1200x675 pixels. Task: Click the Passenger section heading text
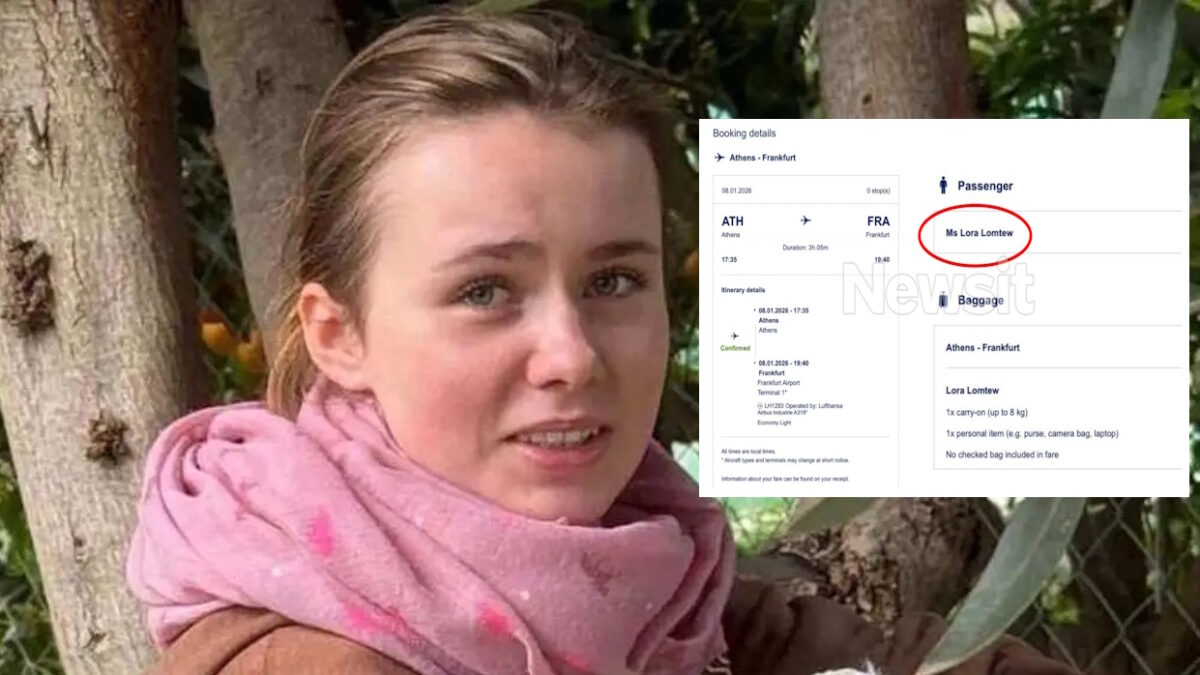[x=985, y=186]
